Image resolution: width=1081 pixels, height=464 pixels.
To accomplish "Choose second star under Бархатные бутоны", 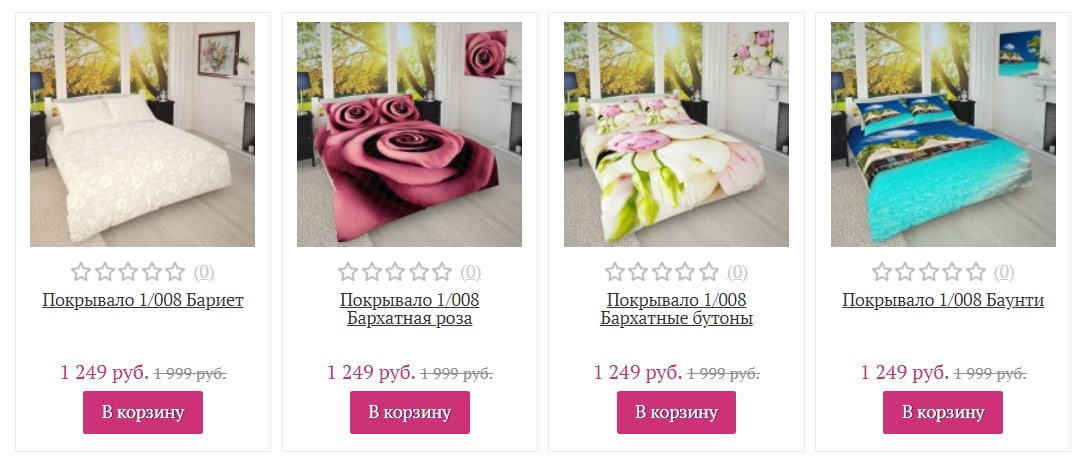I will coord(638,272).
